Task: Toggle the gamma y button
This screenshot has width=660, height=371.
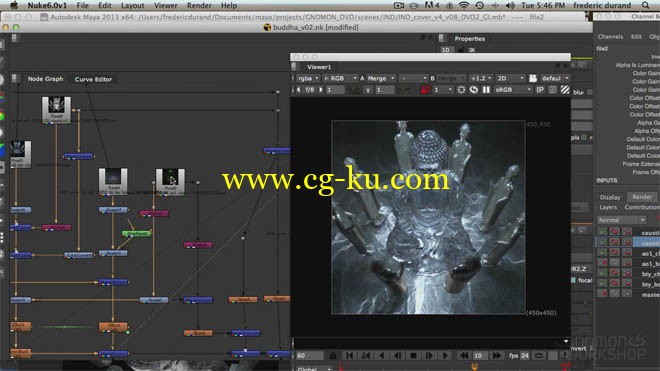Action: click(368, 90)
